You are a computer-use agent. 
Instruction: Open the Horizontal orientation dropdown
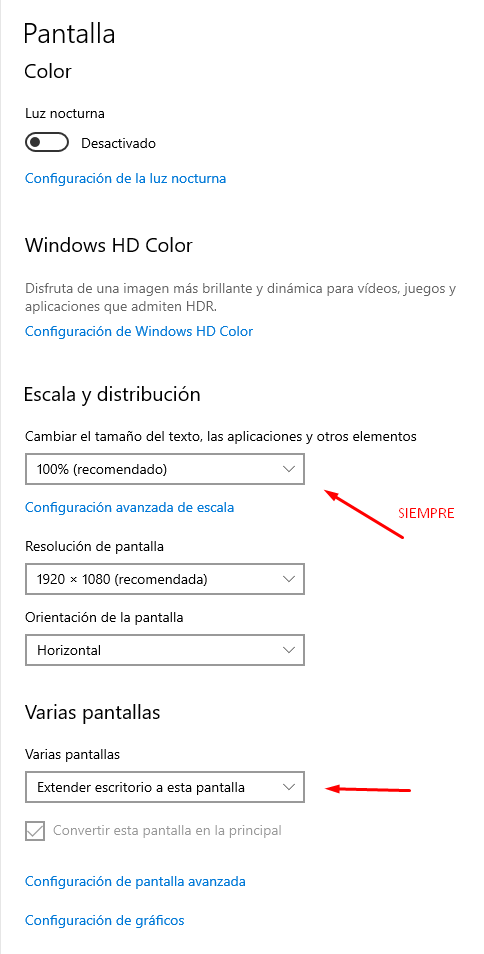point(165,650)
